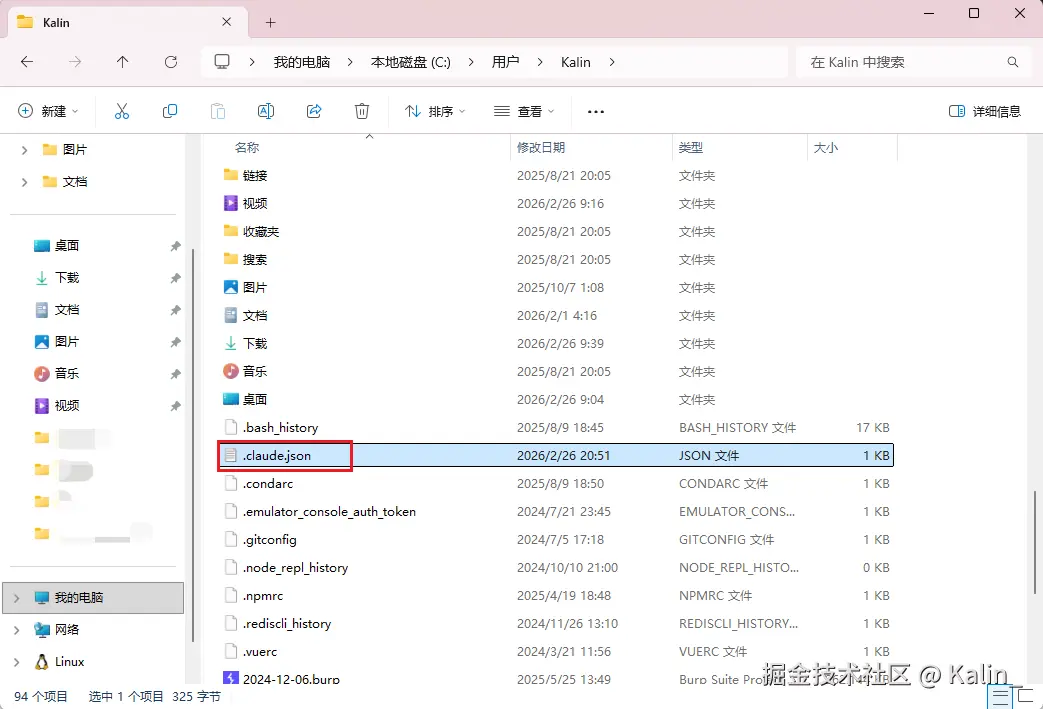Screen dimensions: 1043x709
Task: Expand the Linux tree node
Action: [17, 662]
